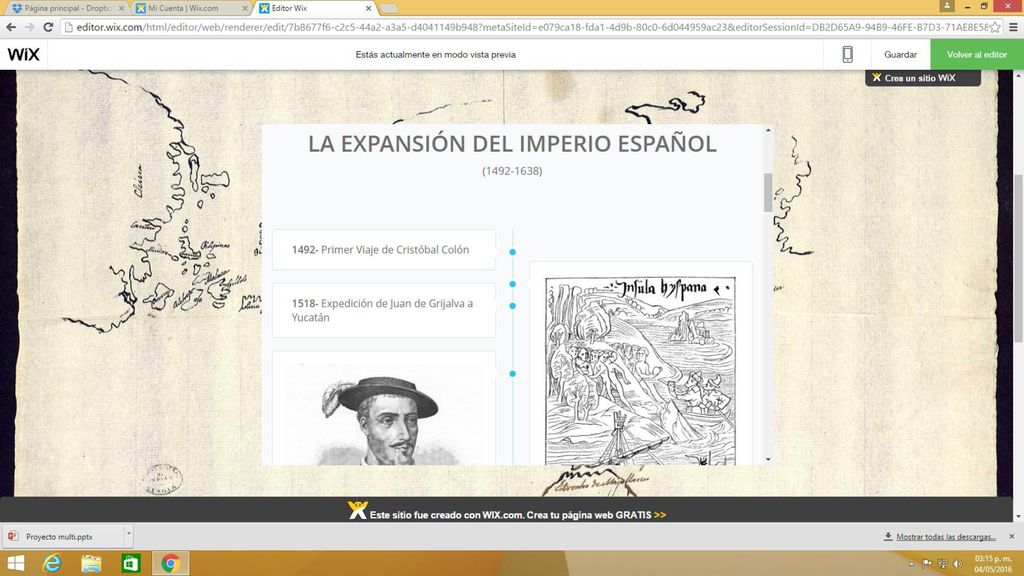Open the Windows Start button
1024x576 pixels.
(x=14, y=563)
